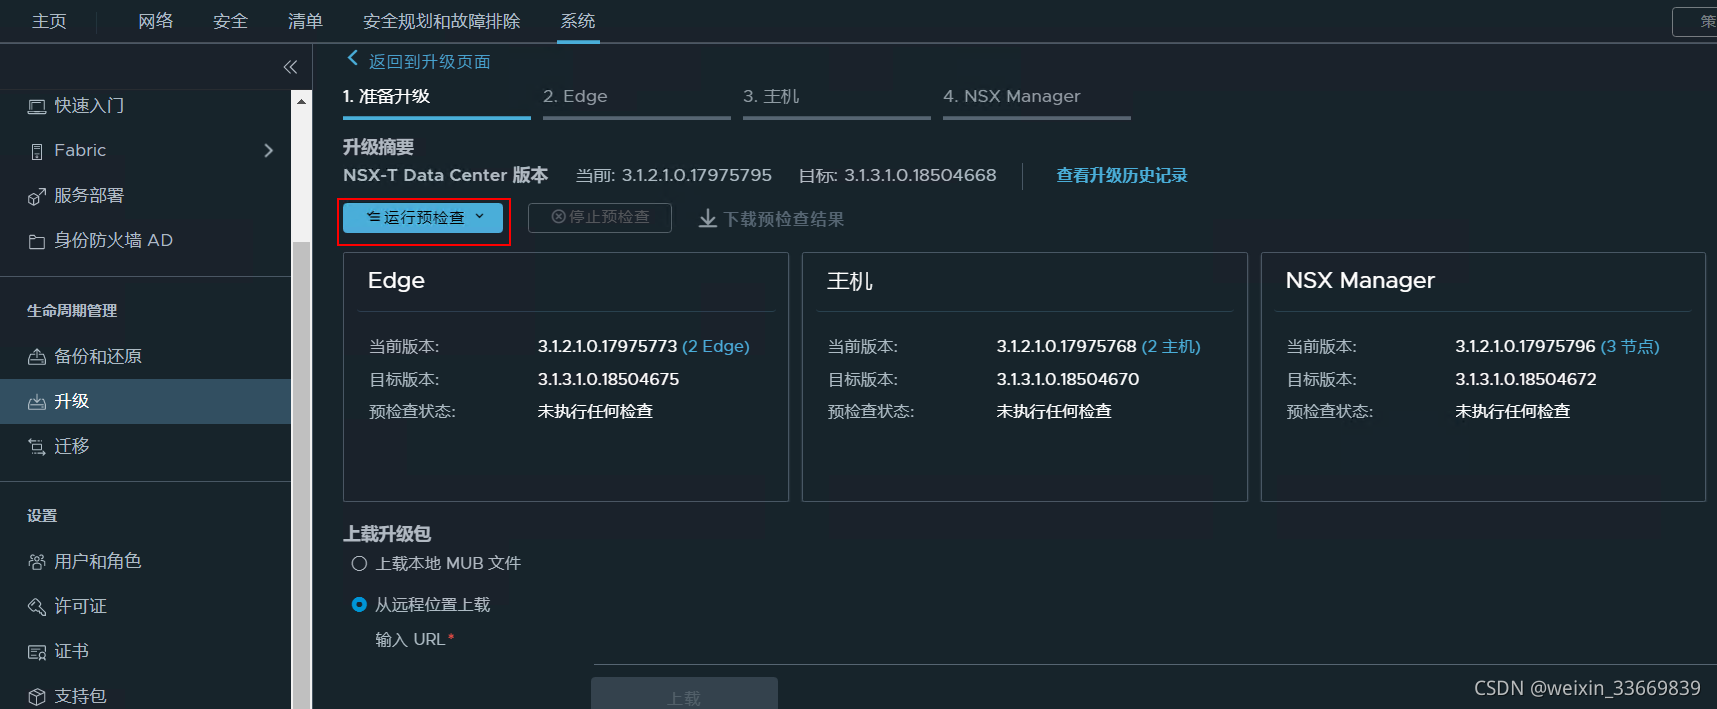
Task: Click the back arrow beside 返回到升级页面
Action: 352,59
